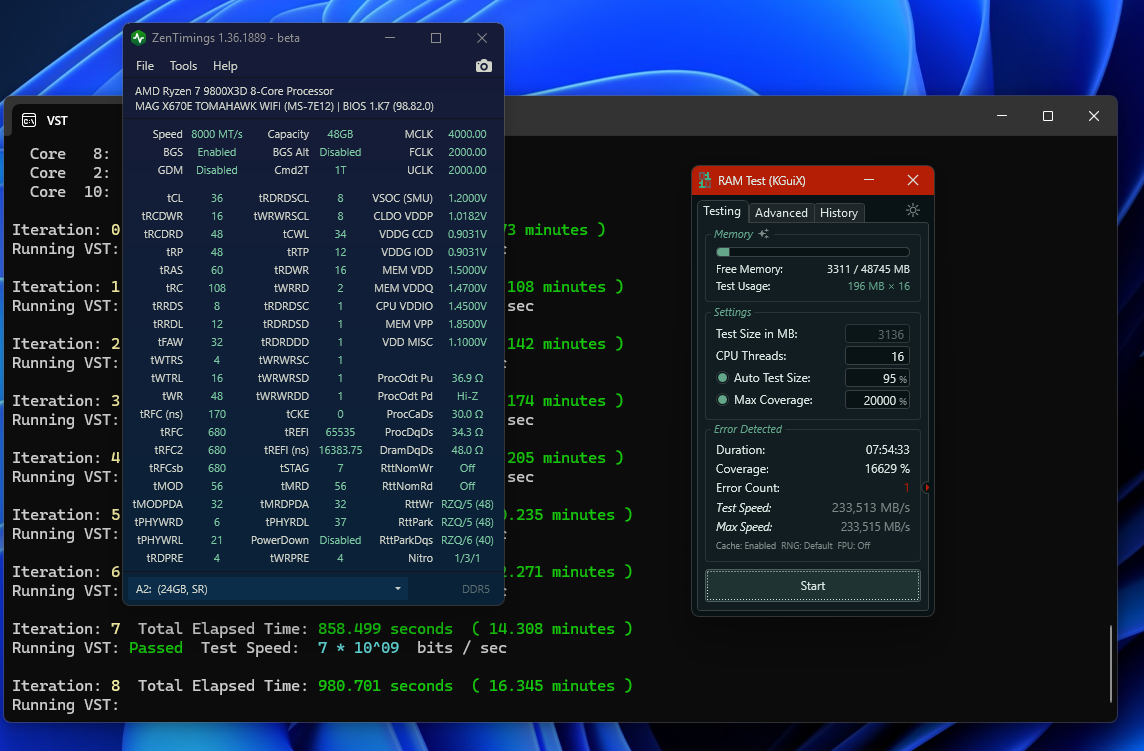Click the Error Count value in RAM Test
Image resolution: width=1144 pixels, height=751 pixels.
click(x=907, y=488)
